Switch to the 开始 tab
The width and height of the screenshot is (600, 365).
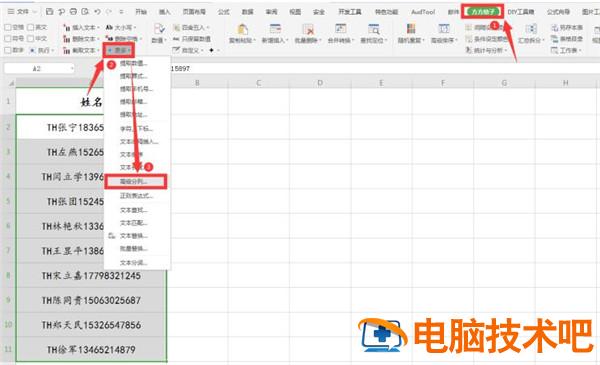141,12
